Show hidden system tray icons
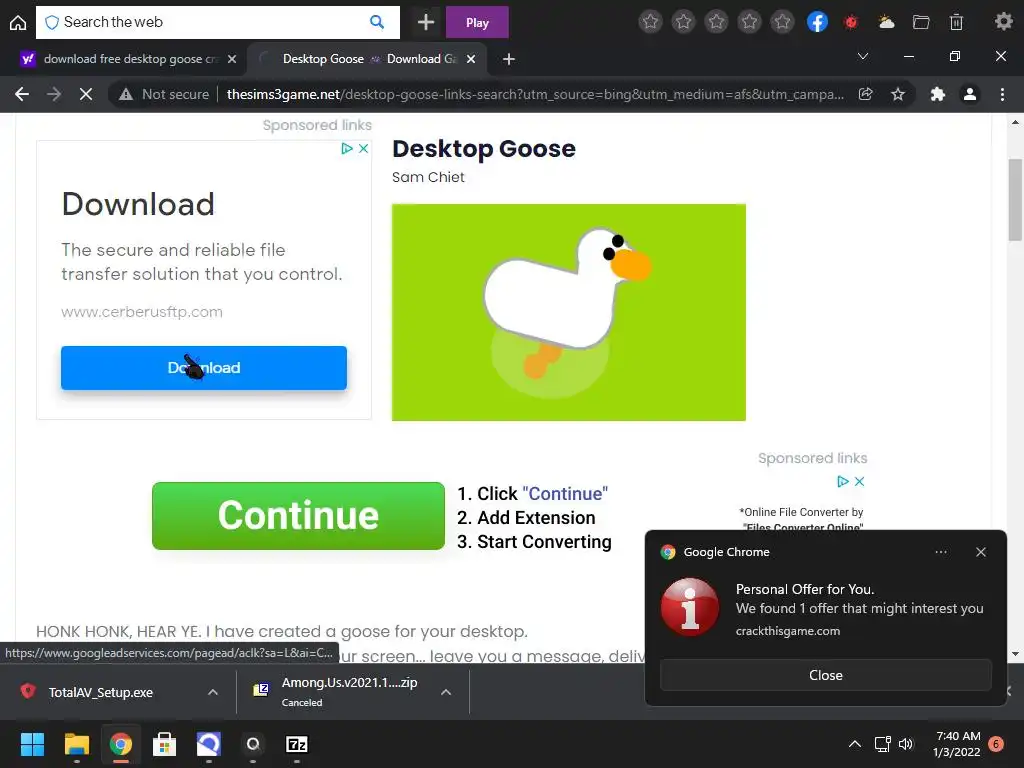The image size is (1024, 768). pos(854,744)
